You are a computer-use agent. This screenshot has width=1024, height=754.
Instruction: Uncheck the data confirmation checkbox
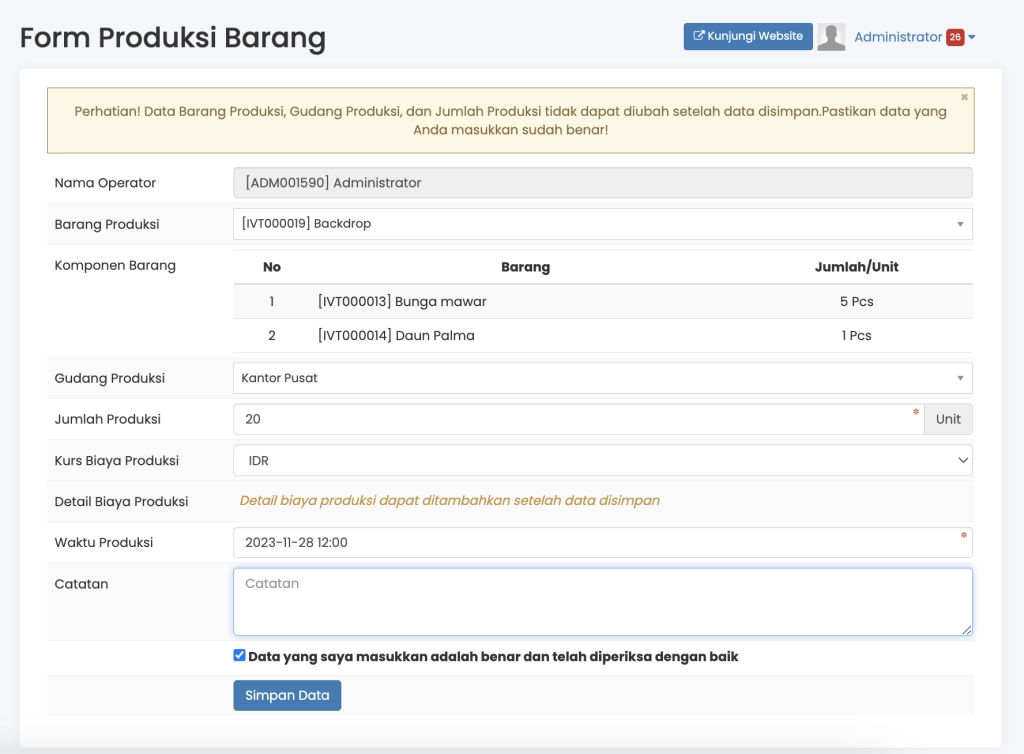pyautogui.click(x=239, y=656)
